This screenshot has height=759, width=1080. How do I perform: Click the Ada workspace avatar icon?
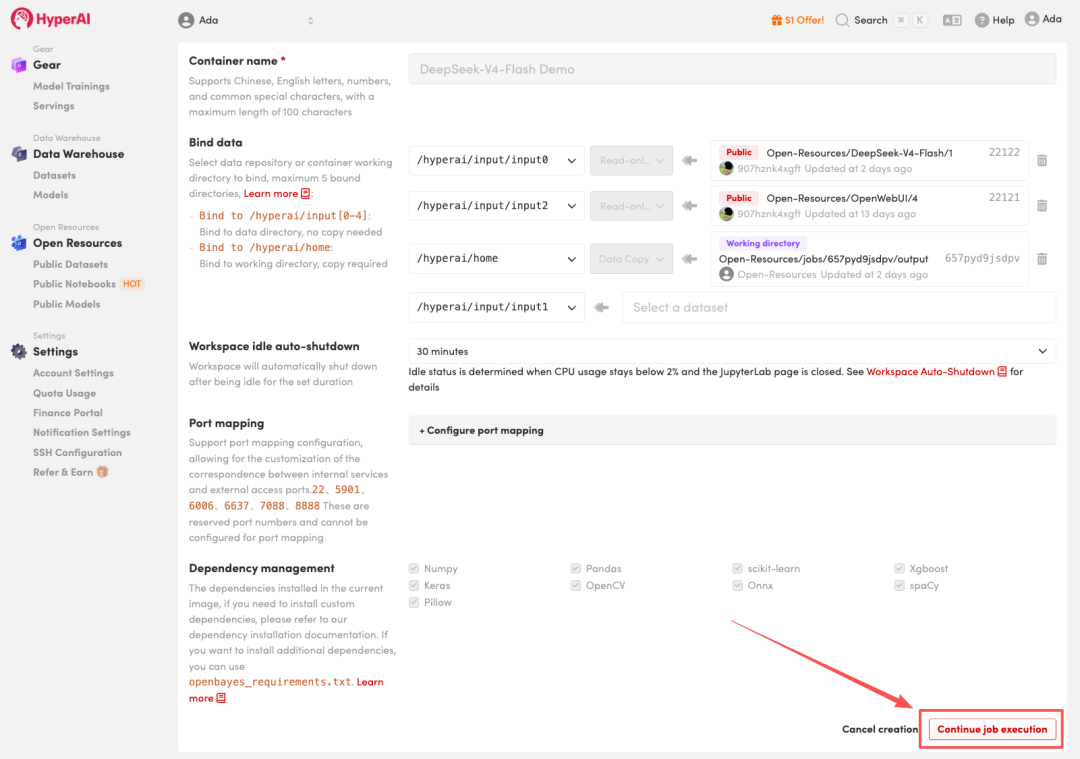[x=186, y=20]
